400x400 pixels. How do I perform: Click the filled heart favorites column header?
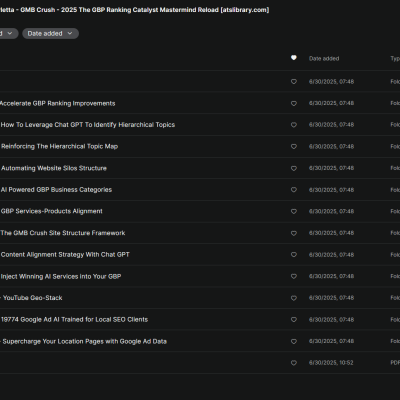point(294,58)
